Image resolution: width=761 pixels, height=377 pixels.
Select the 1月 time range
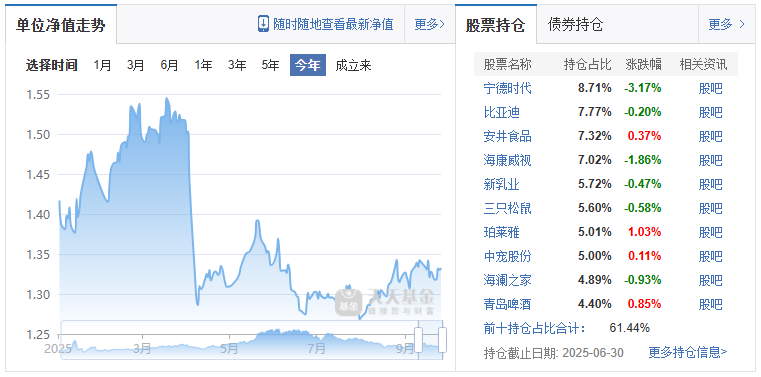pyautogui.click(x=102, y=66)
